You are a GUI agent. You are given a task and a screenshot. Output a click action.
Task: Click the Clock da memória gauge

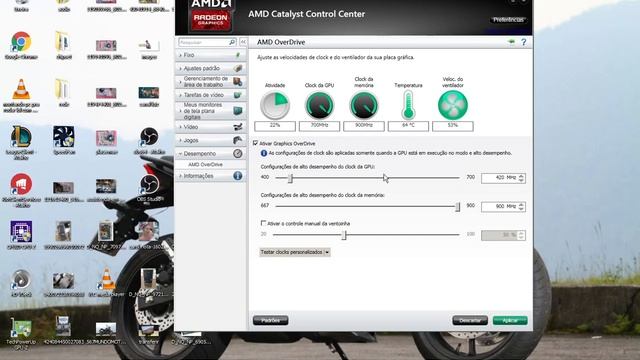click(x=364, y=105)
